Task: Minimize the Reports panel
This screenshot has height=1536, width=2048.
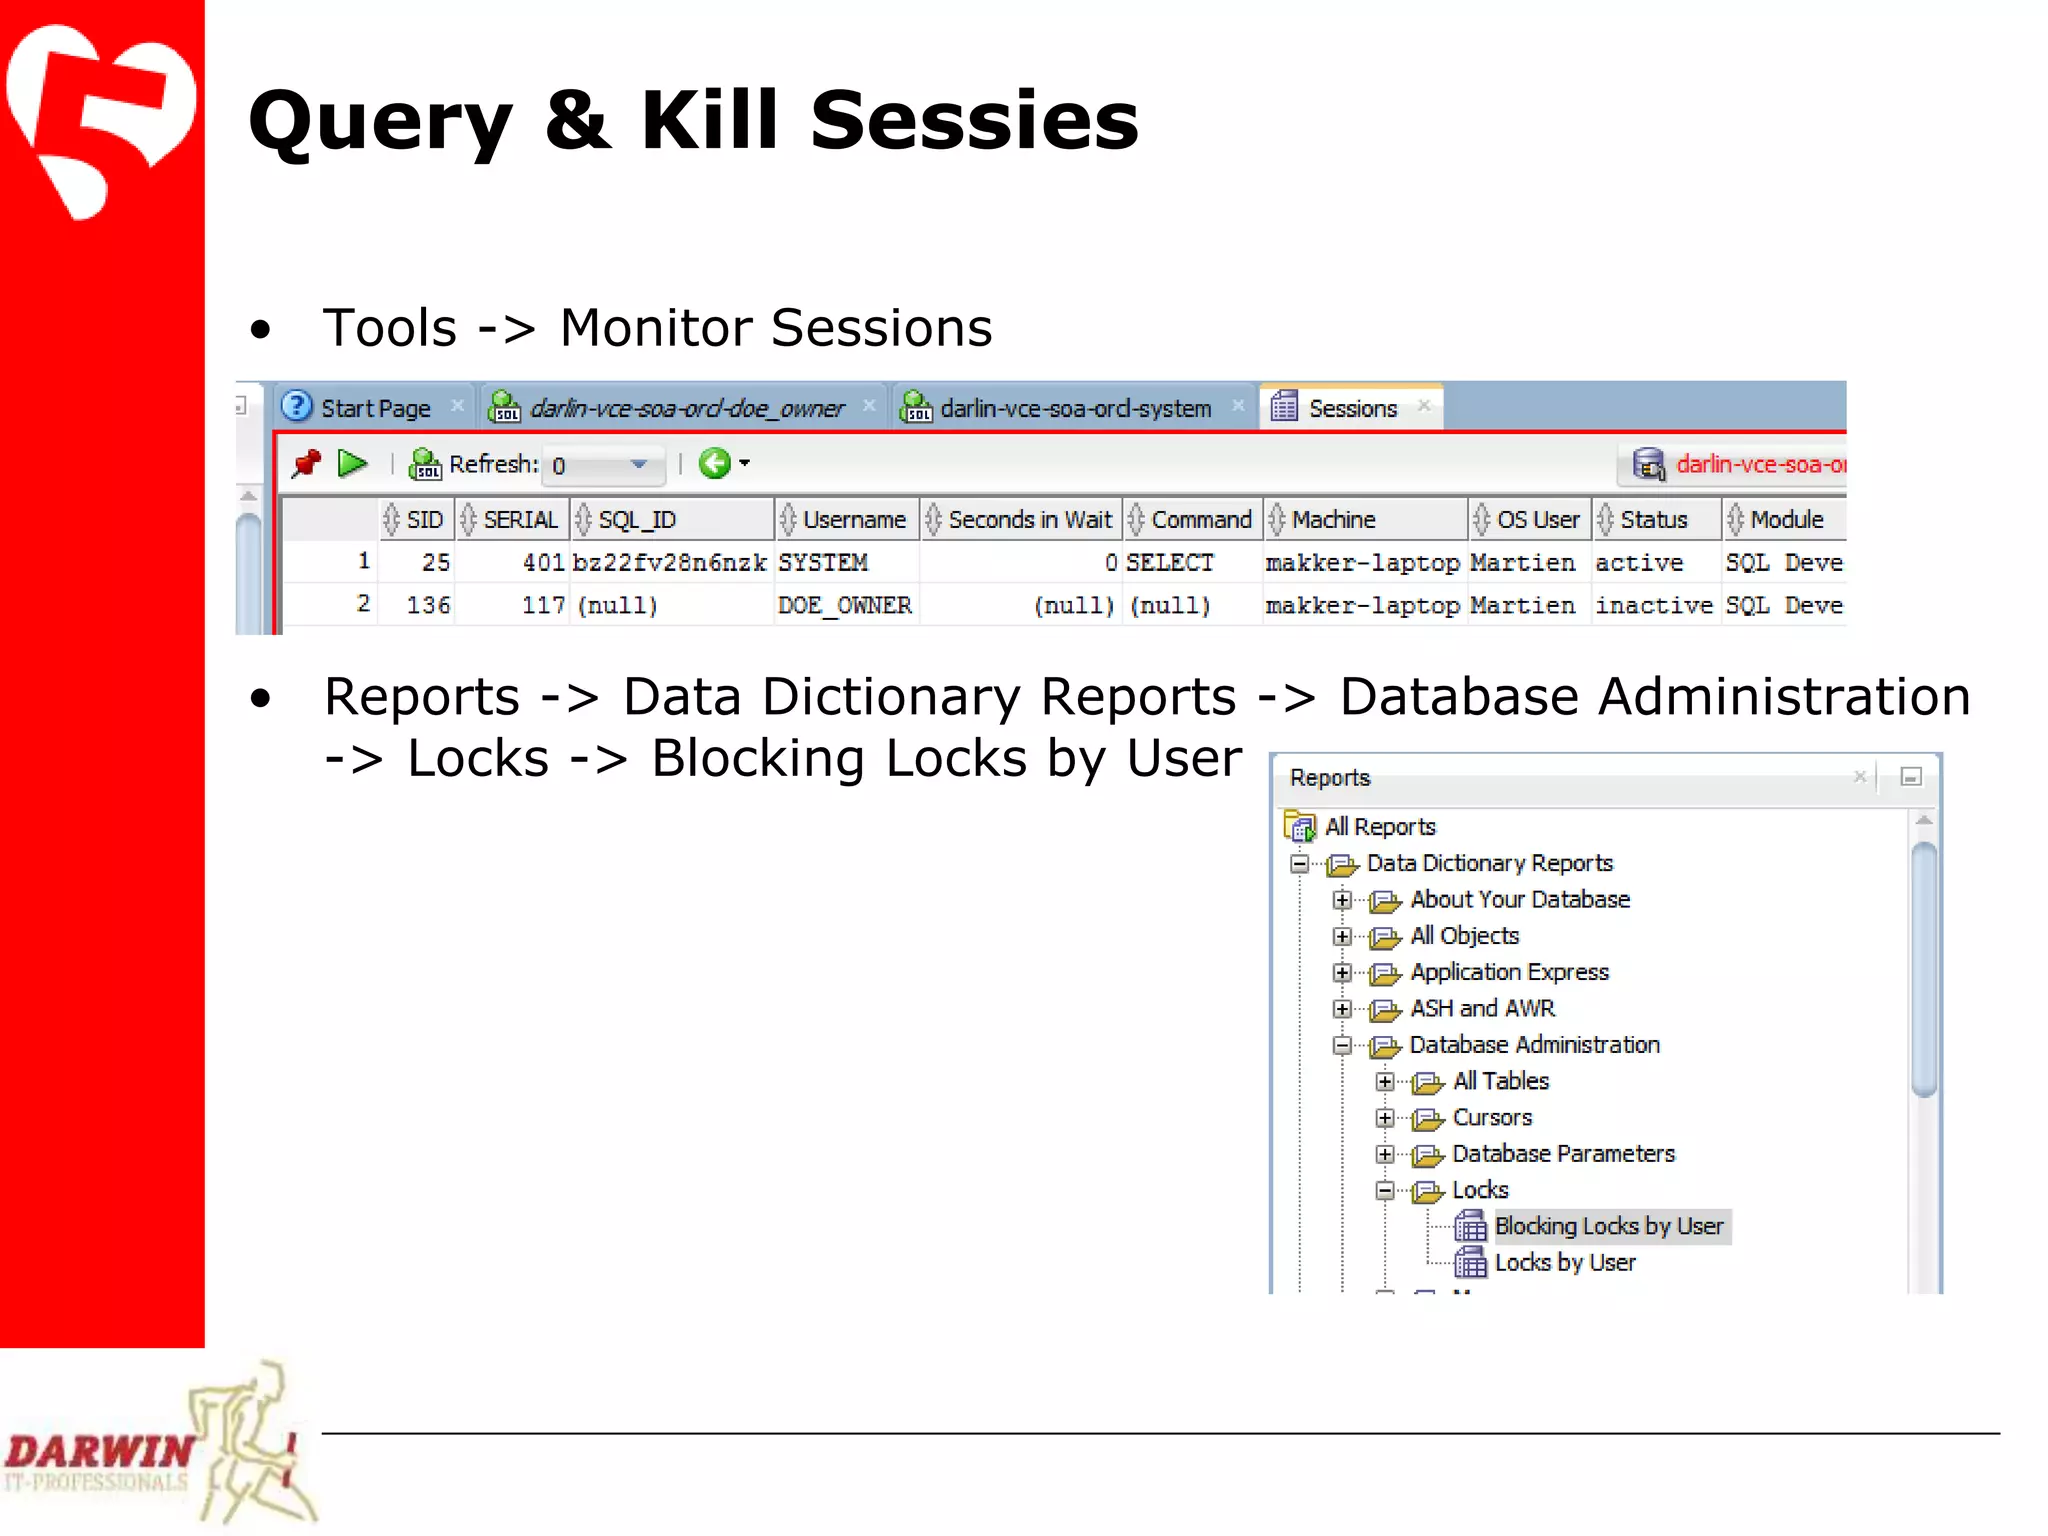Action: pyautogui.click(x=1910, y=777)
